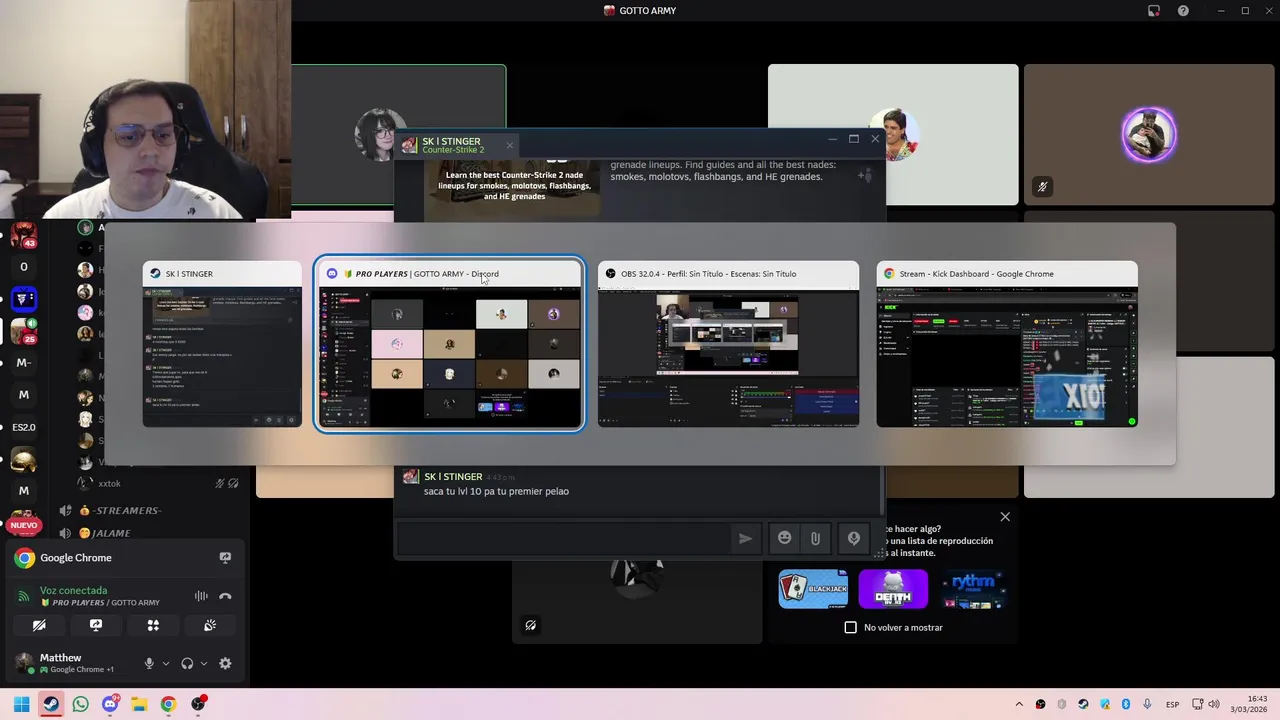This screenshot has width=1280, height=720.
Task: Open Discord help question mark icon
Action: click(x=1183, y=11)
